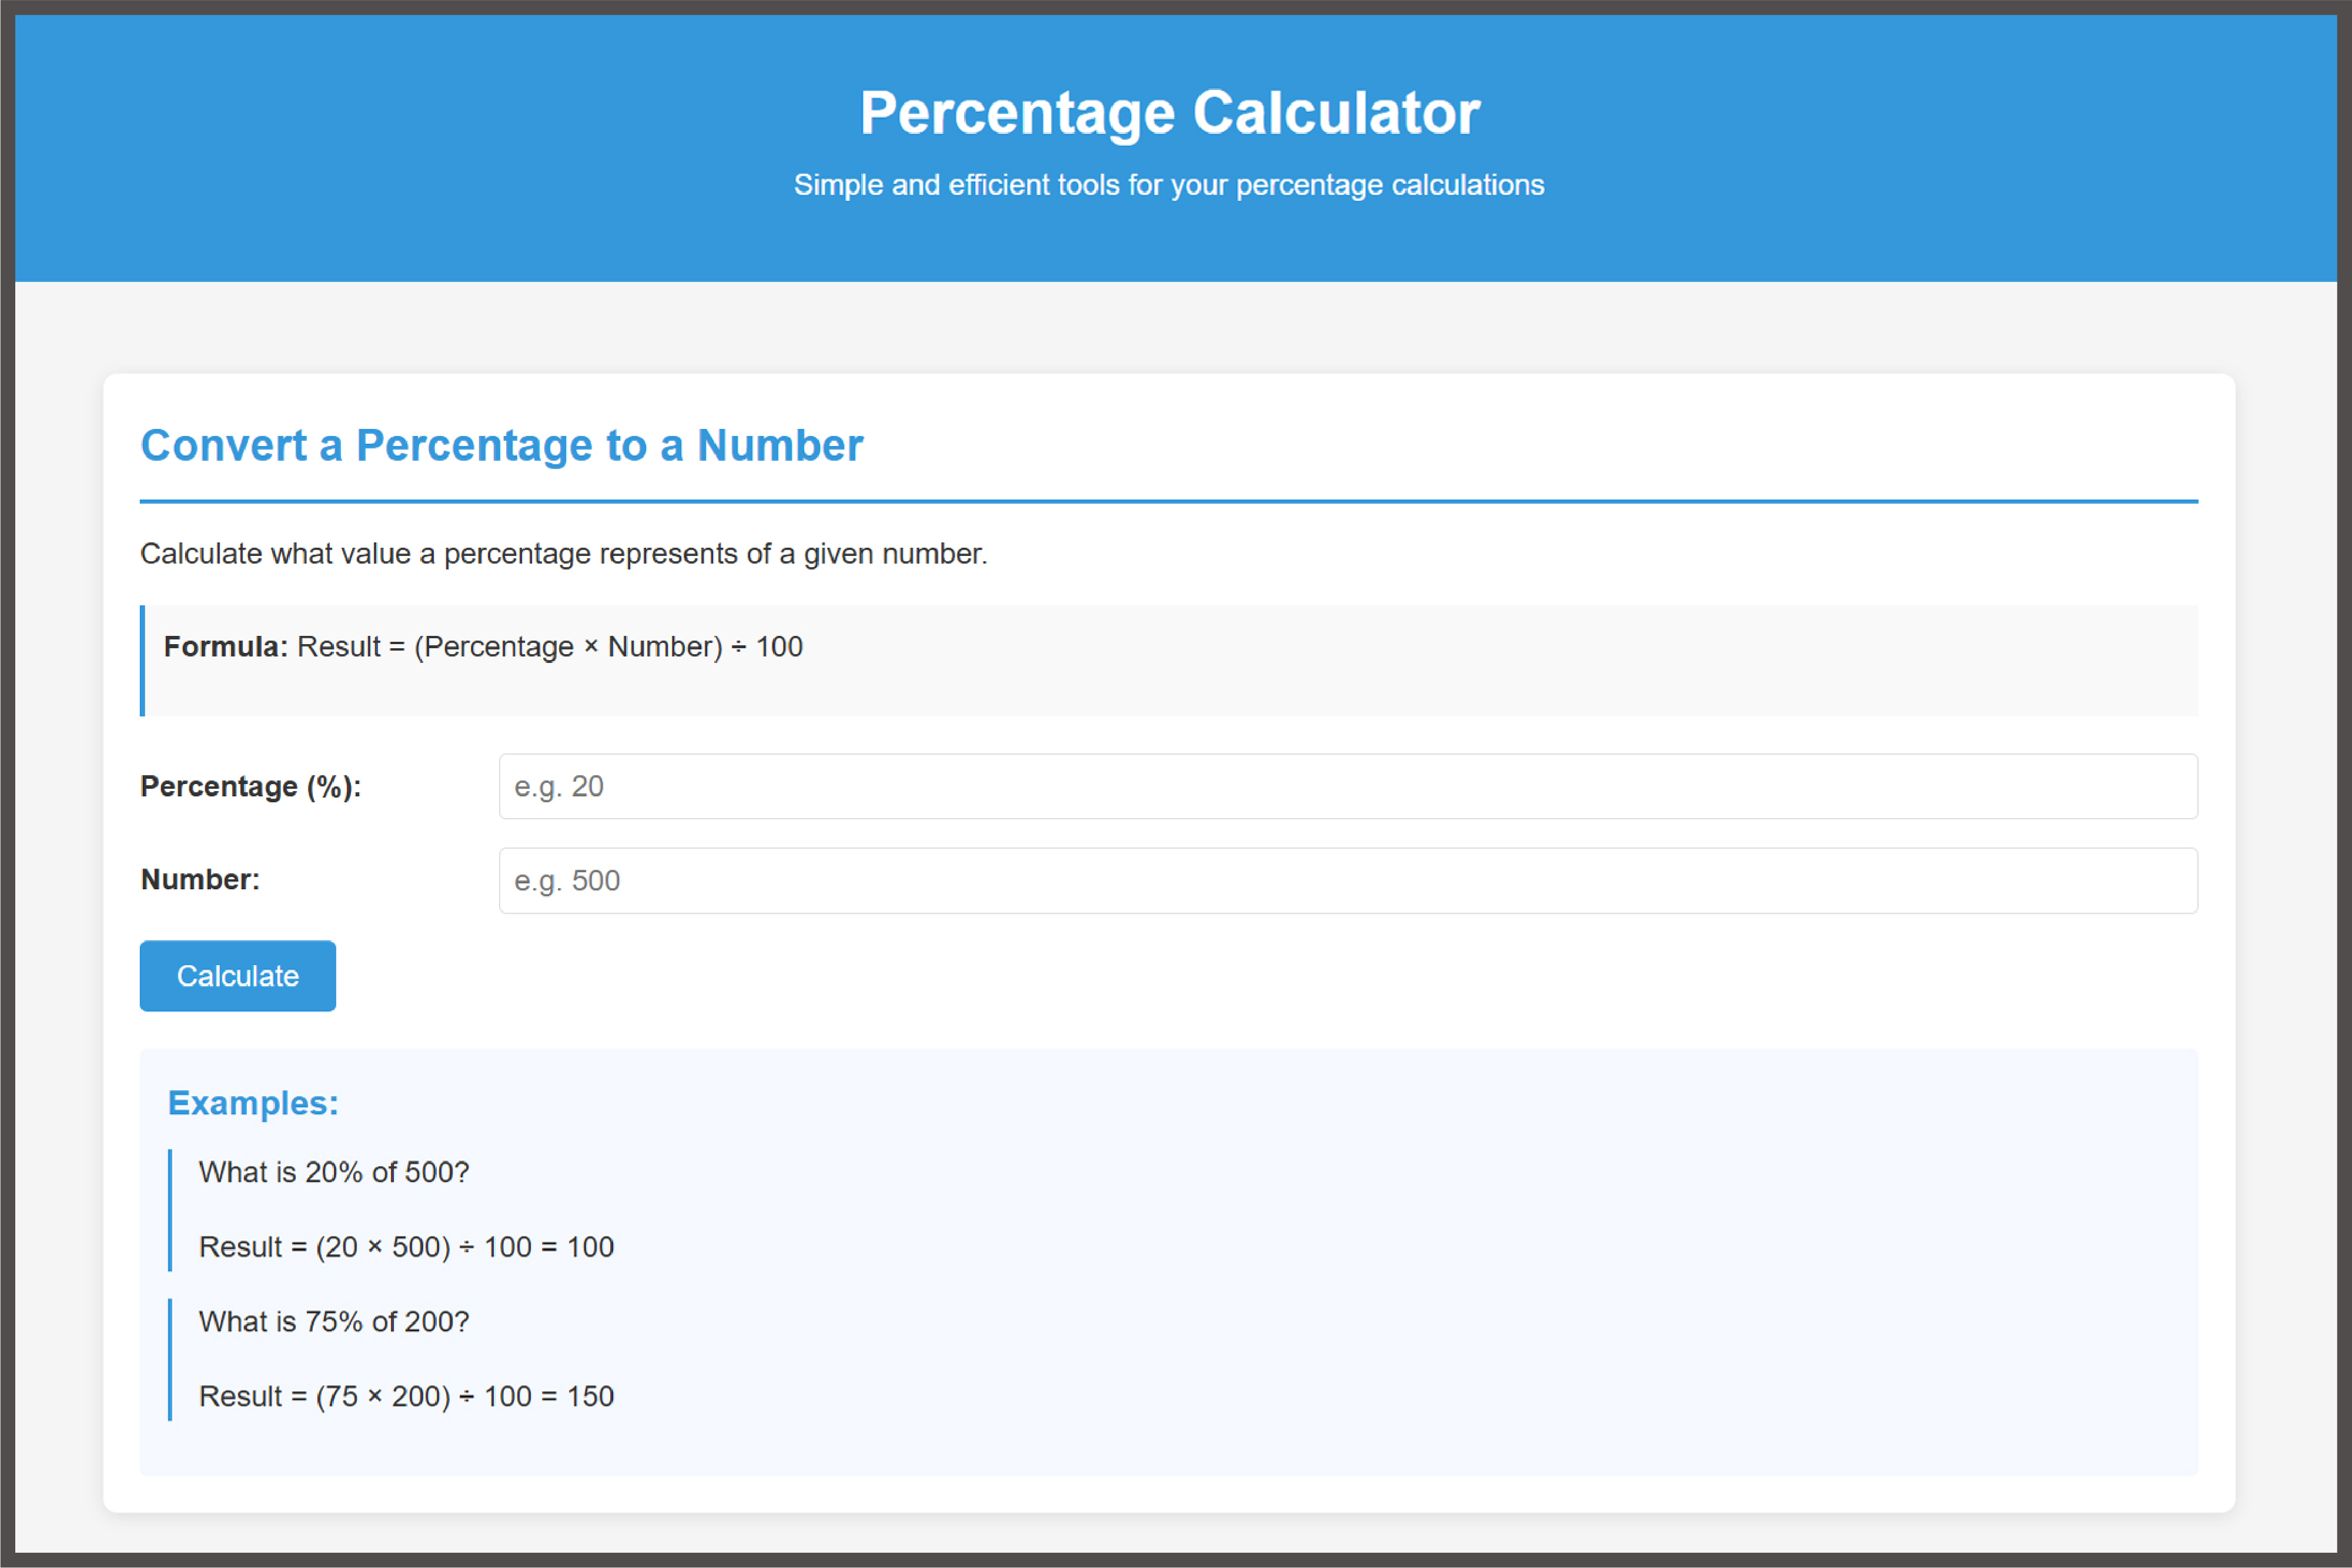This screenshot has height=1568, width=2352.
Task: Click the 'e.g. 500' placeholder text
Action: [x=567, y=881]
